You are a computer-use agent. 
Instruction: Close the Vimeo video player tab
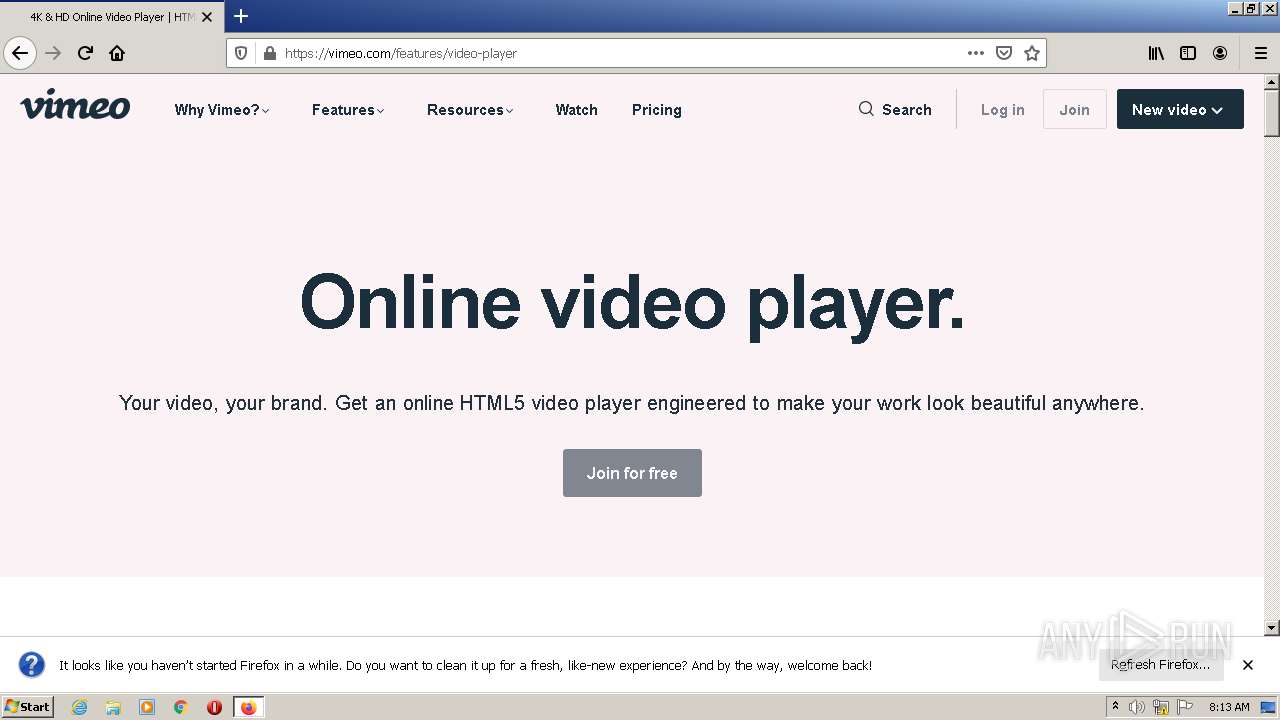click(207, 17)
